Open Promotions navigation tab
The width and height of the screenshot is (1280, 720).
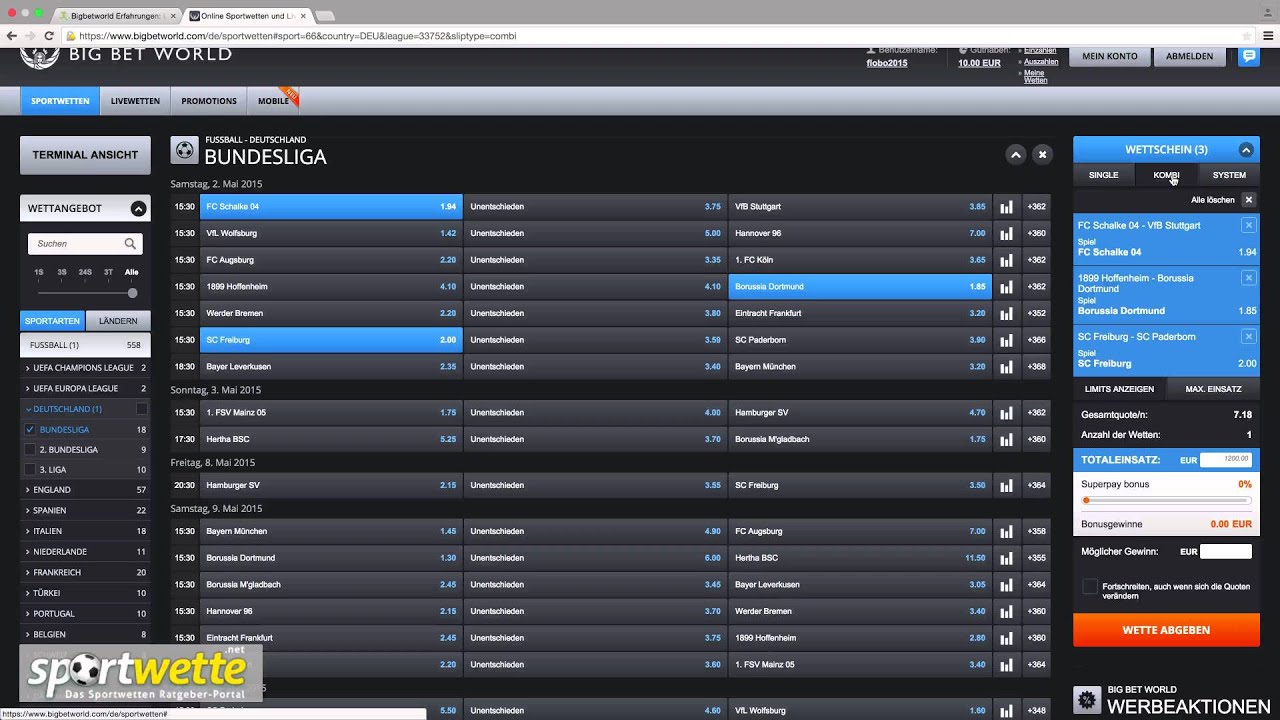click(x=209, y=101)
